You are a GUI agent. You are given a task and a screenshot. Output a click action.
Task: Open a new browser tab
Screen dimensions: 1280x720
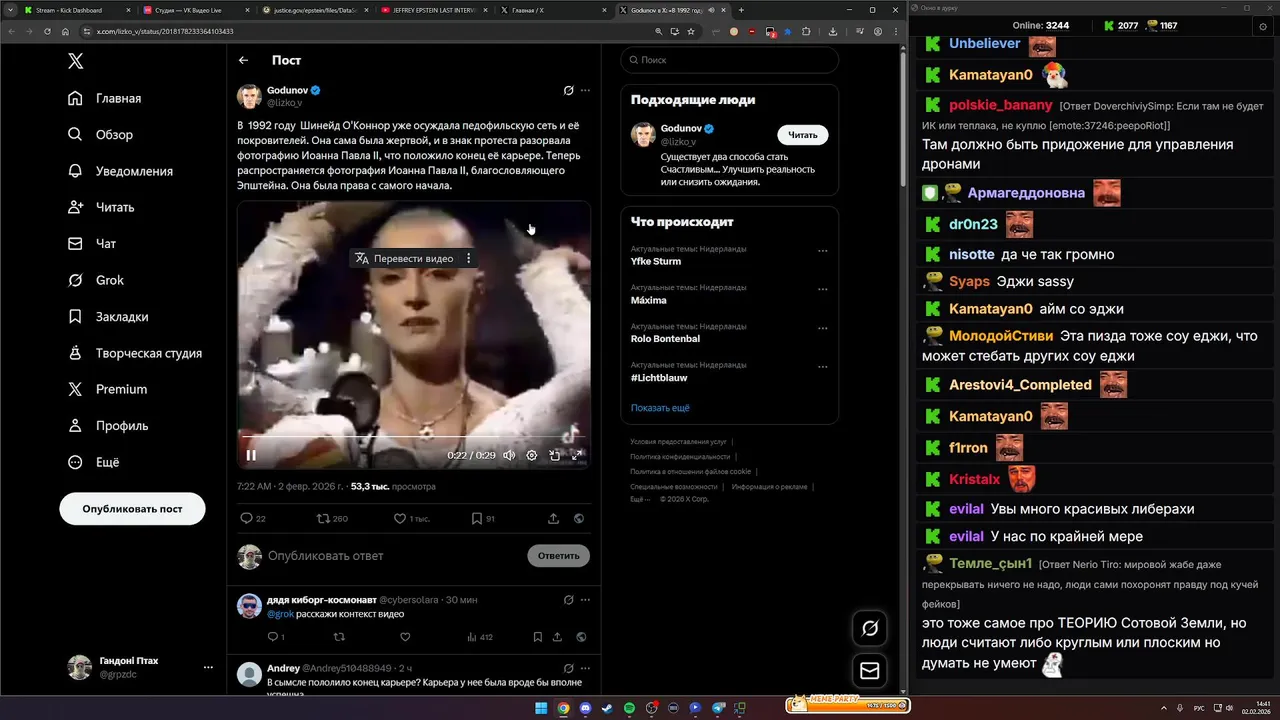coord(741,10)
